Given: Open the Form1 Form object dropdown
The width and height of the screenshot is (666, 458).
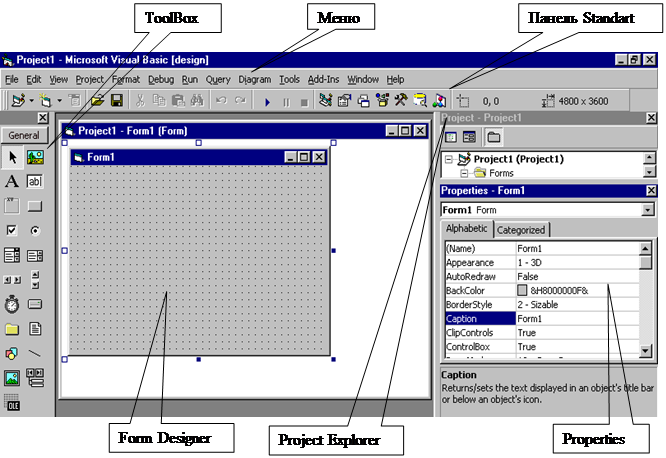Looking at the screenshot, I should coord(647,210).
